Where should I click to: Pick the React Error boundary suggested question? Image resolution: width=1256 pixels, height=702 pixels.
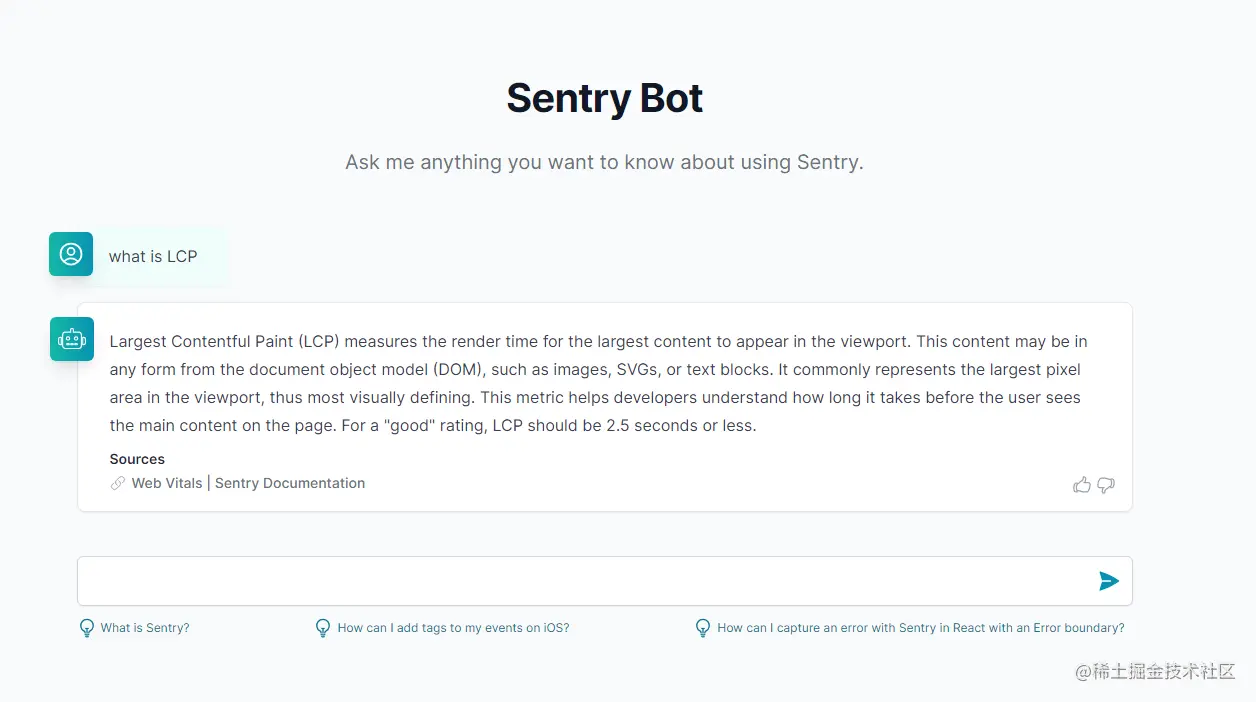coord(920,628)
